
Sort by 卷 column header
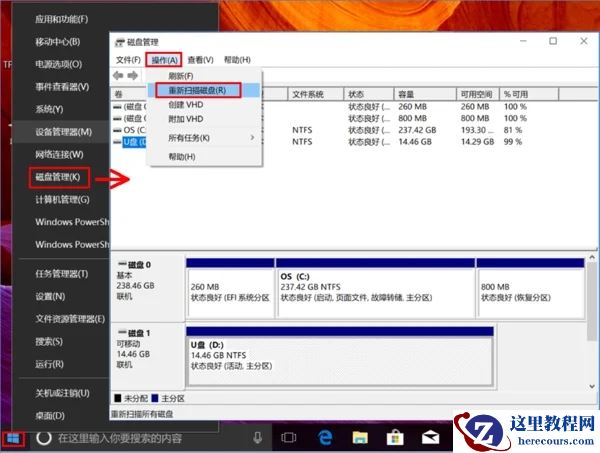(129, 94)
